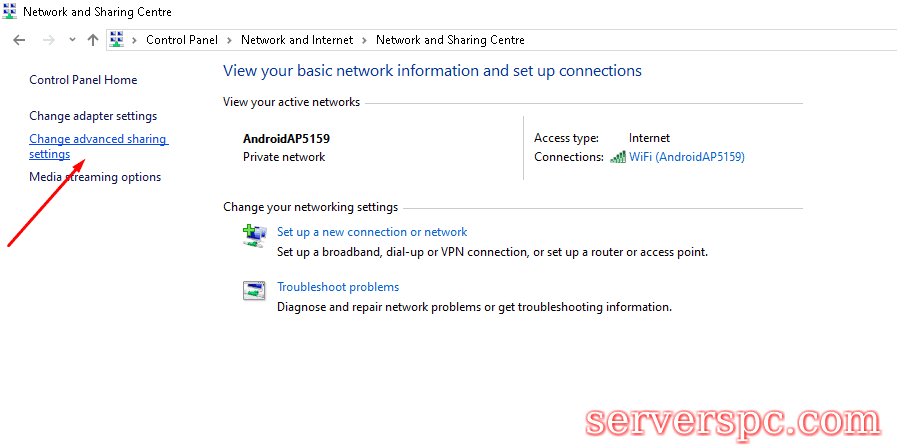Open the WiFi (AndroidAP5159) connection link
Screen dimensions: 897x448
686,157
